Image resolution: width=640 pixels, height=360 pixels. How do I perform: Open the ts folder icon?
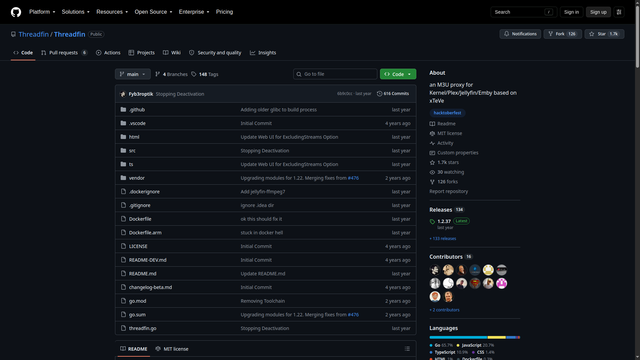123,164
